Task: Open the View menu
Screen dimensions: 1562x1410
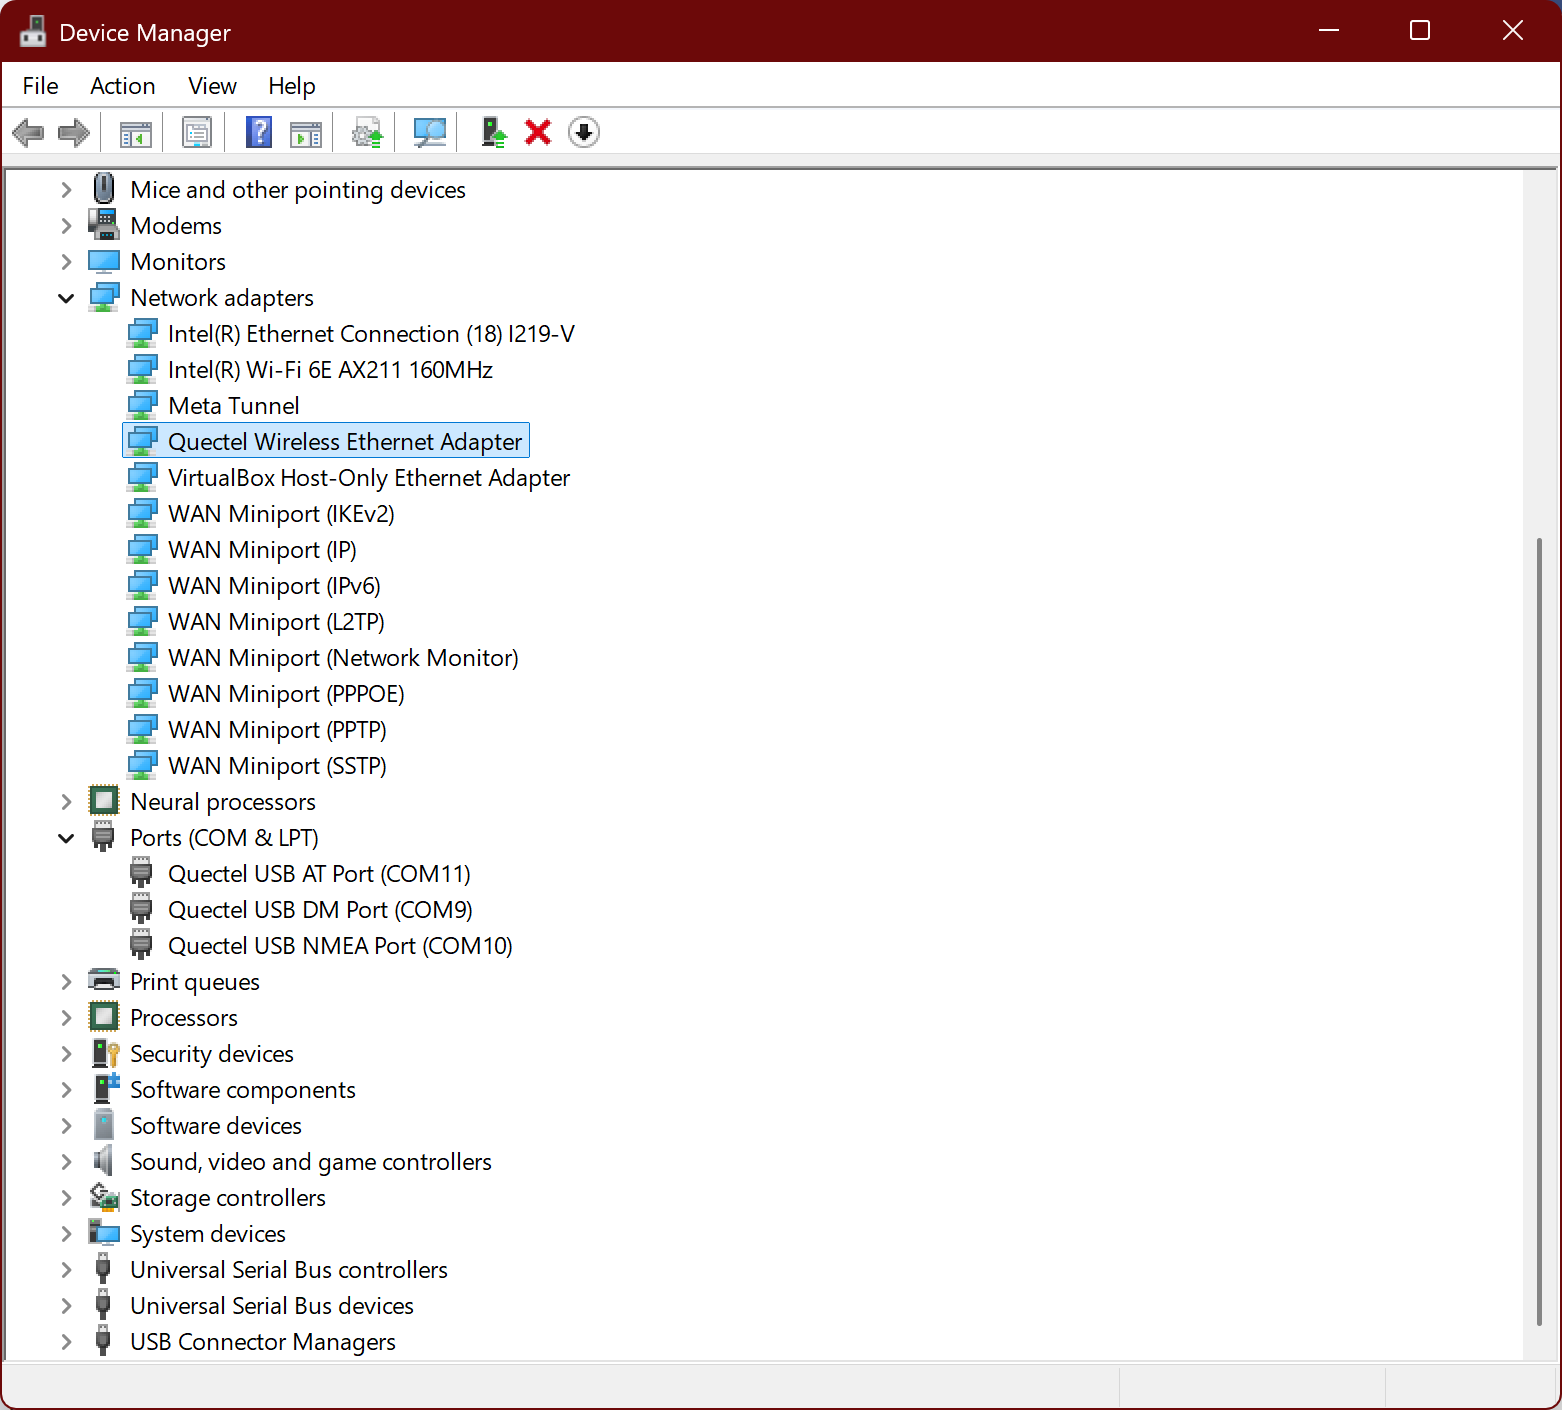Action: [x=211, y=86]
